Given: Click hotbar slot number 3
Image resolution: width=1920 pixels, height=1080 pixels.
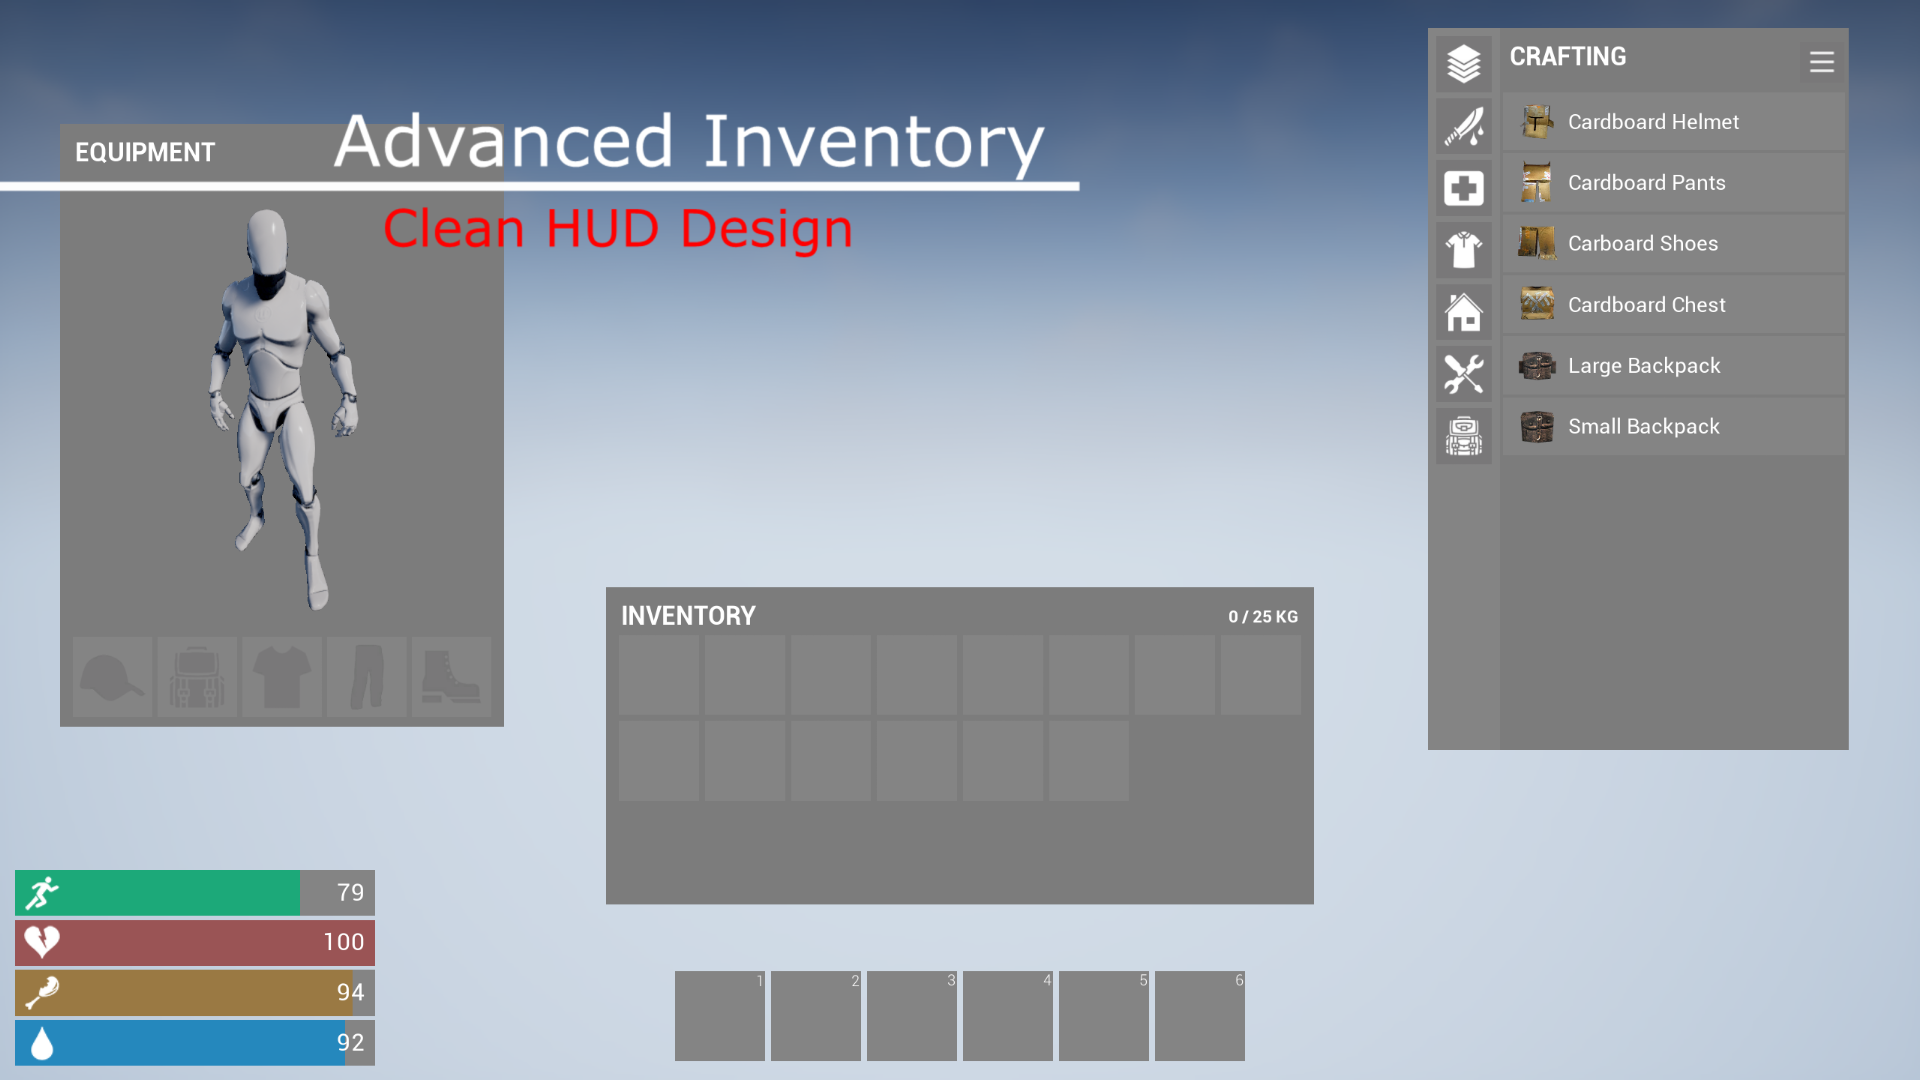Looking at the screenshot, I should [911, 1015].
